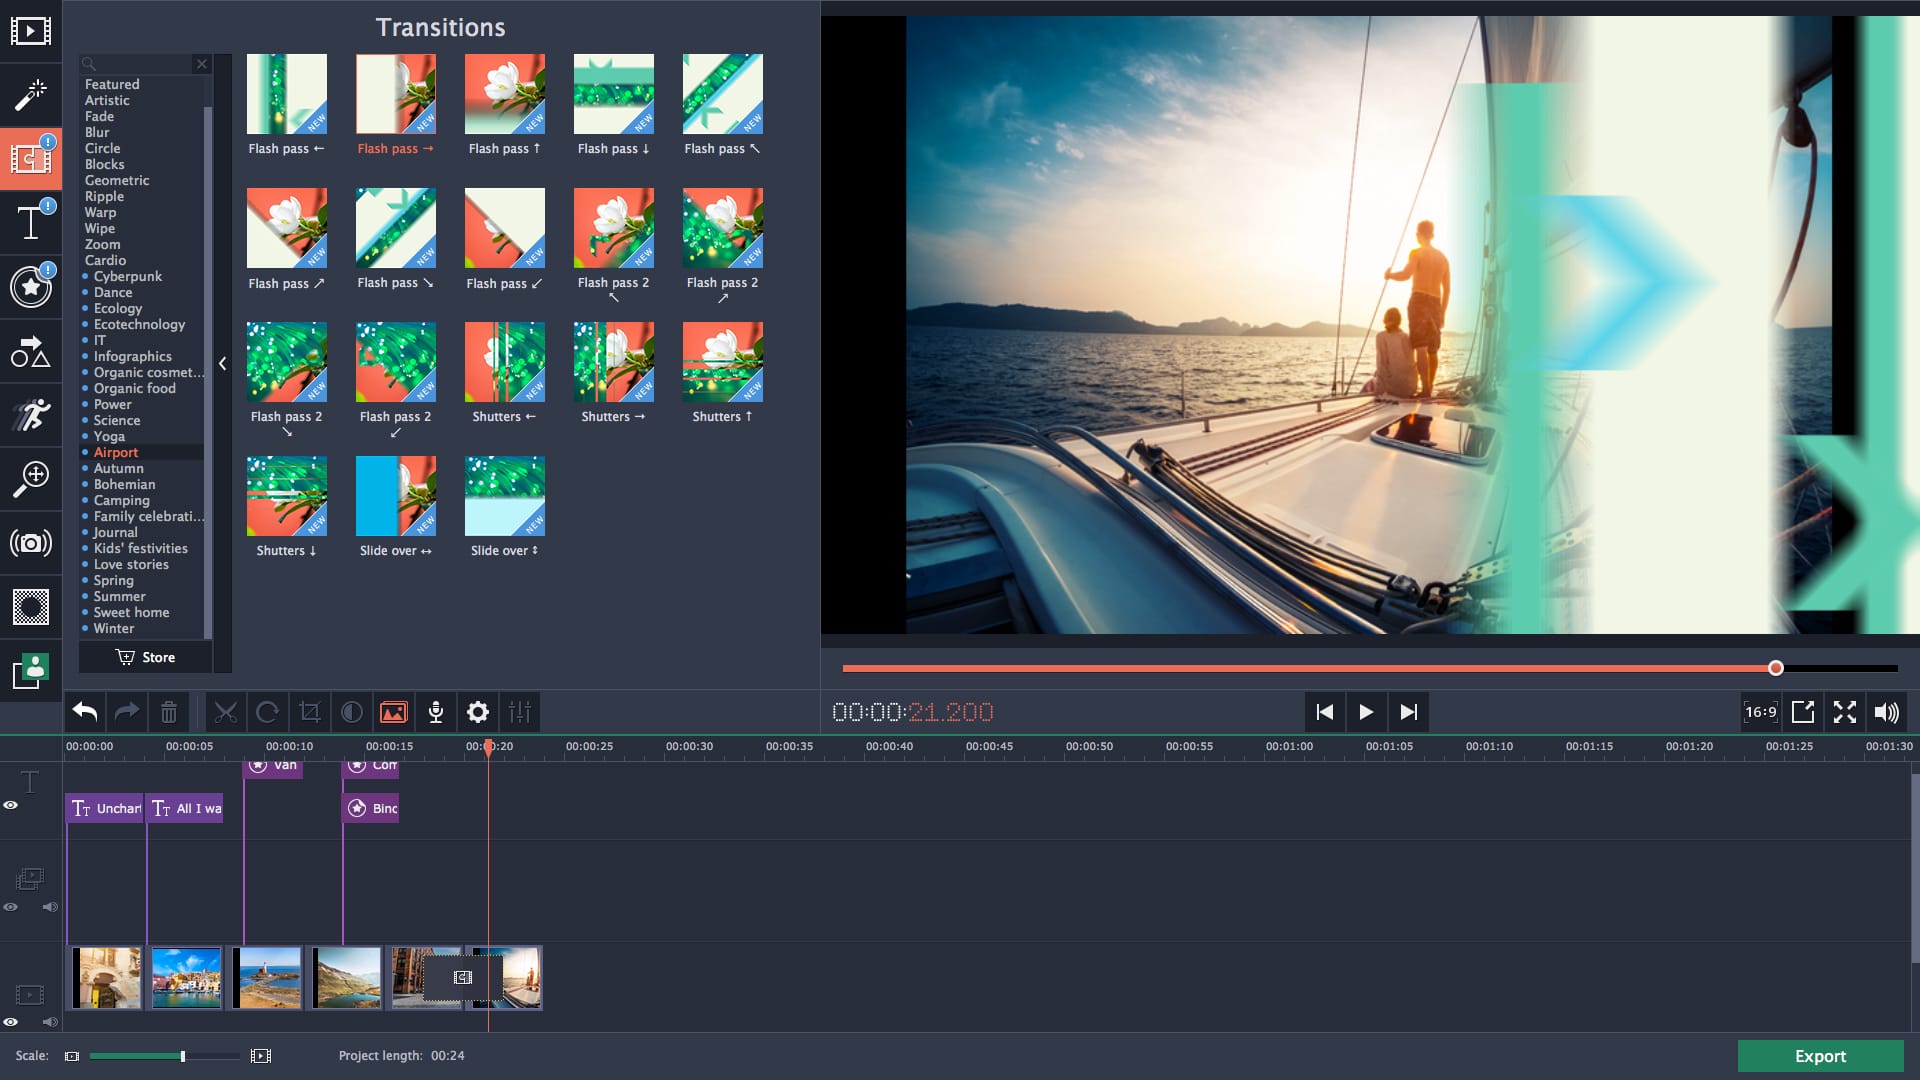
Task: Open the Store from the transitions panel
Action: click(146, 657)
